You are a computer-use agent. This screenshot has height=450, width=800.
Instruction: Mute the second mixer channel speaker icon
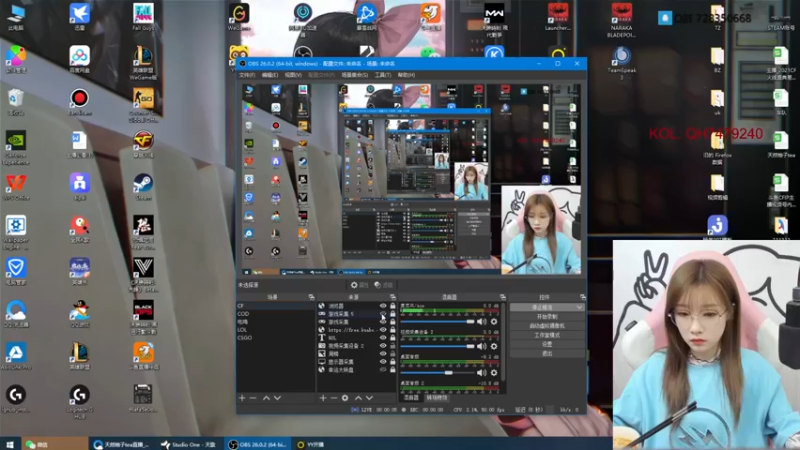click(x=481, y=346)
